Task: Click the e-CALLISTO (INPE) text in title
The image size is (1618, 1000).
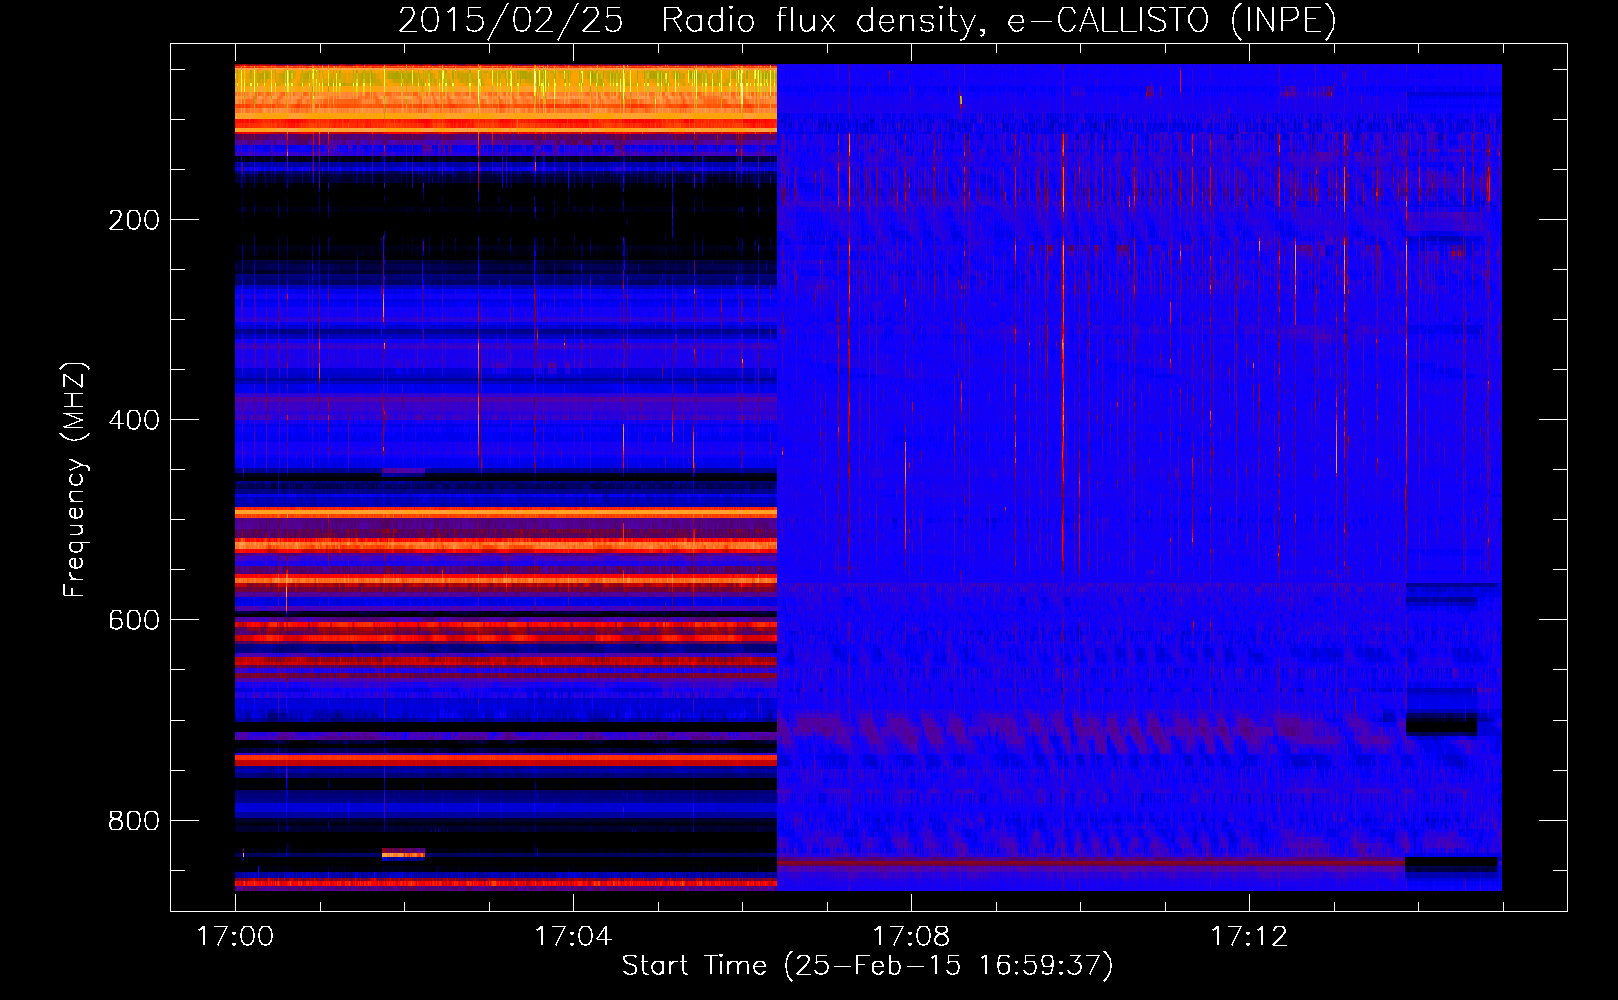Action: coord(1171,20)
